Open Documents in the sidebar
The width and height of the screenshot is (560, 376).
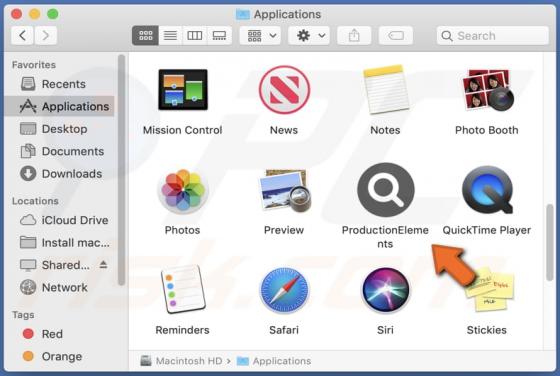point(60,151)
